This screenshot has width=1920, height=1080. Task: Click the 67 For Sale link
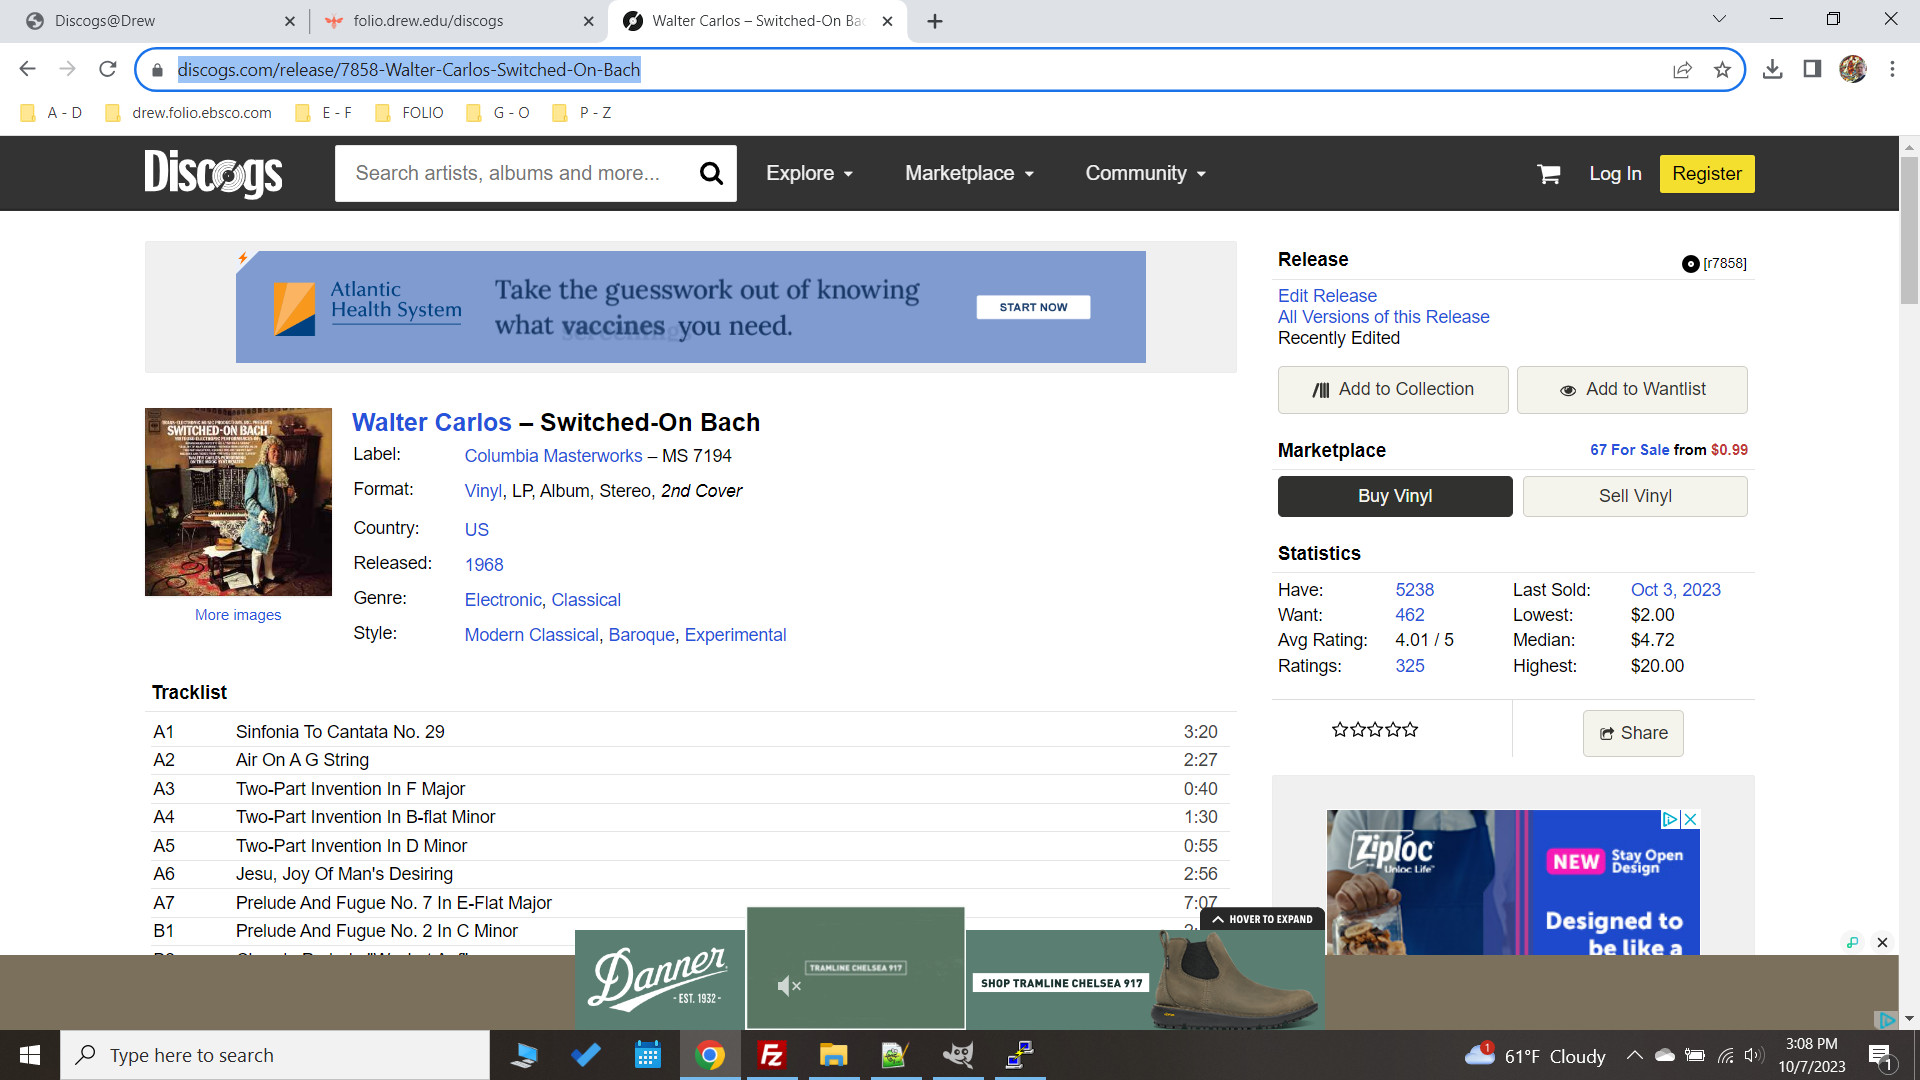(x=1629, y=450)
